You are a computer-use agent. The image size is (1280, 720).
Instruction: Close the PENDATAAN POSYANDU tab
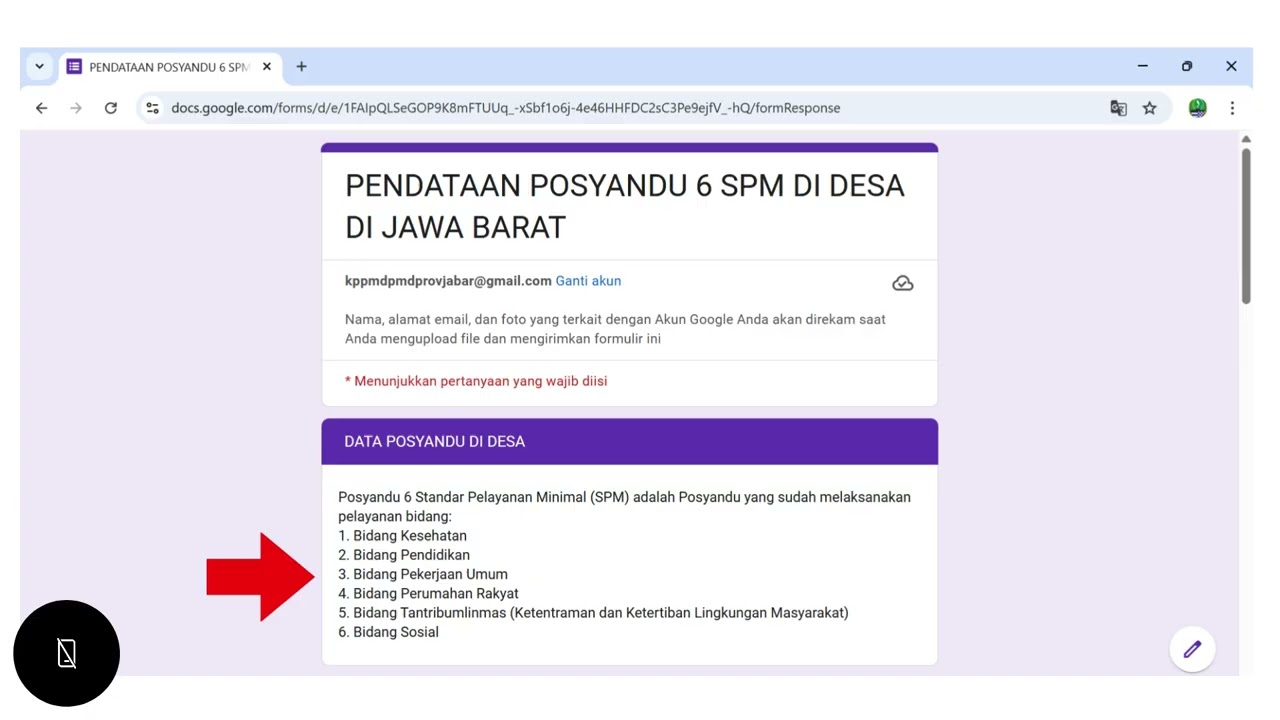(267, 67)
